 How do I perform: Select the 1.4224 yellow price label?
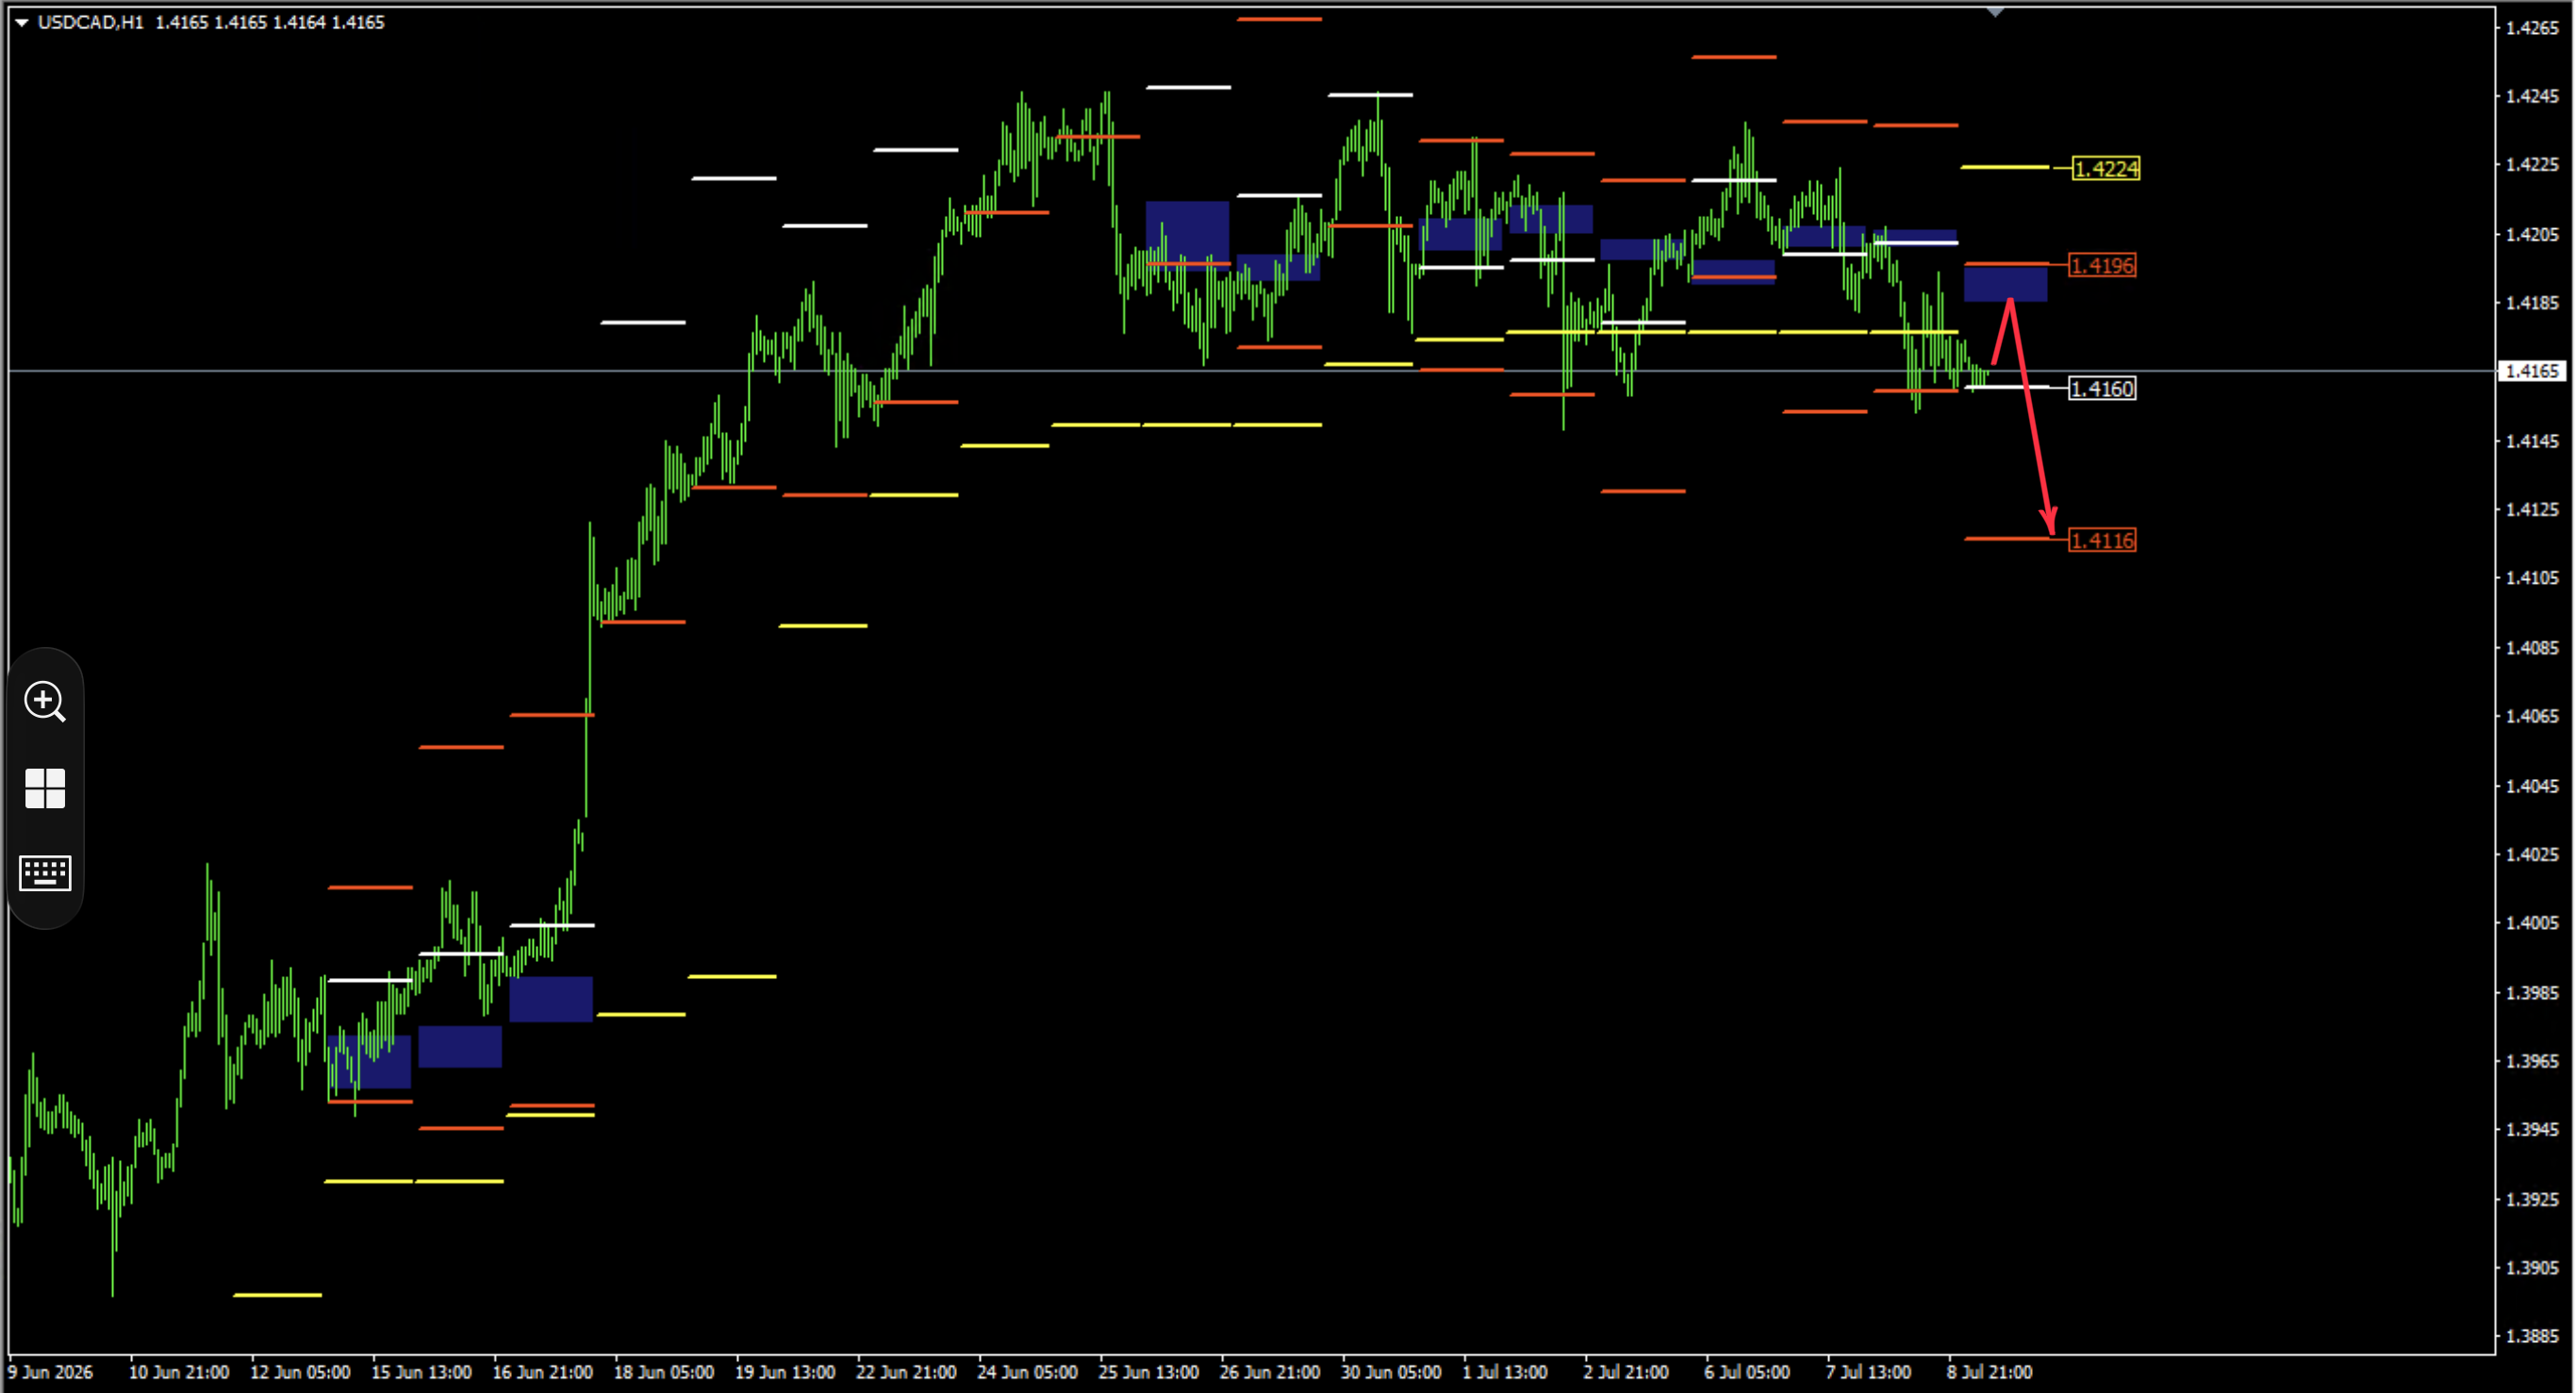[x=2106, y=168]
